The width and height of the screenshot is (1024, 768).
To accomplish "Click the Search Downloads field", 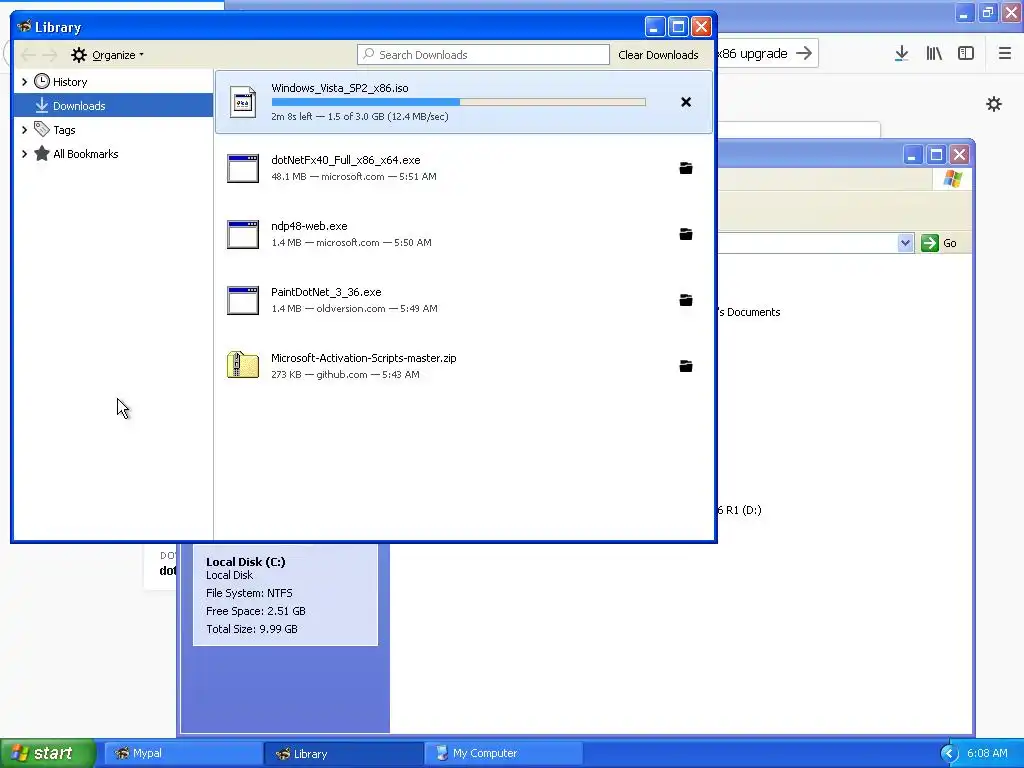I will [x=483, y=55].
